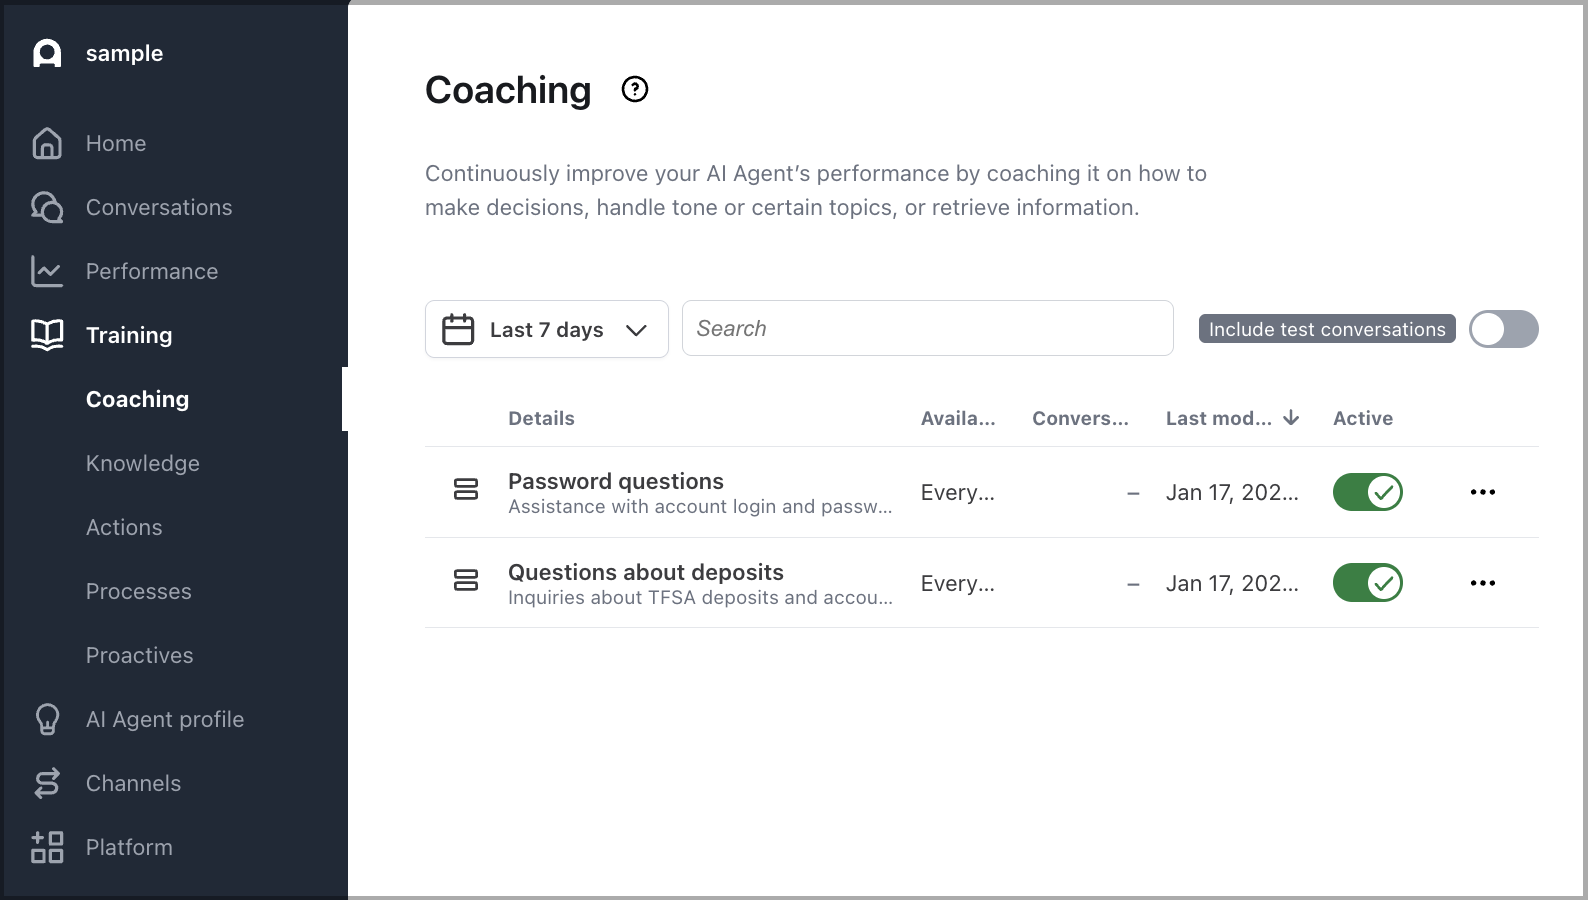Click the help icon next to Coaching title

pos(634,89)
